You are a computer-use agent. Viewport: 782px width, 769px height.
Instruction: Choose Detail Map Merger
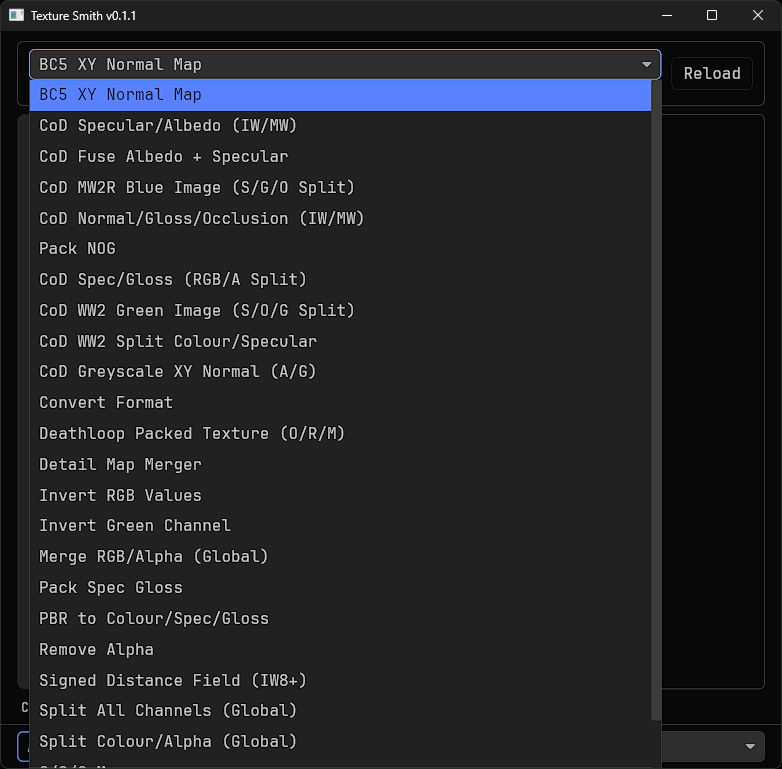click(x=341, y=465)
